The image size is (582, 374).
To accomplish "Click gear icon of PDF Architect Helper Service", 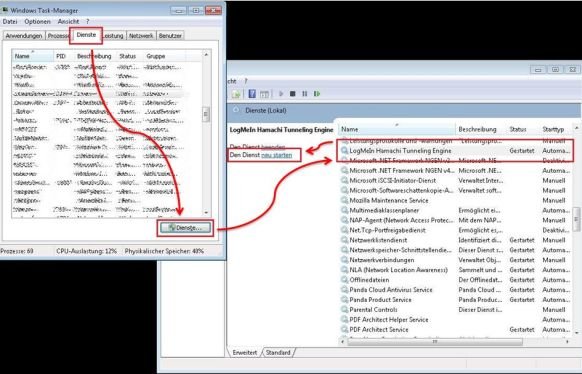I will (x=344, y=319).
